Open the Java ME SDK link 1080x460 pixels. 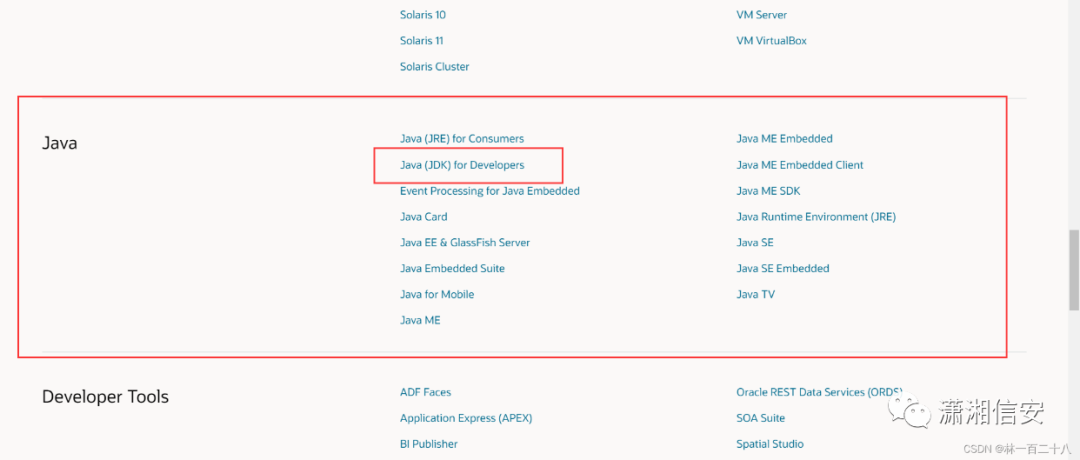pyautogui.click(x=768, y=191)
